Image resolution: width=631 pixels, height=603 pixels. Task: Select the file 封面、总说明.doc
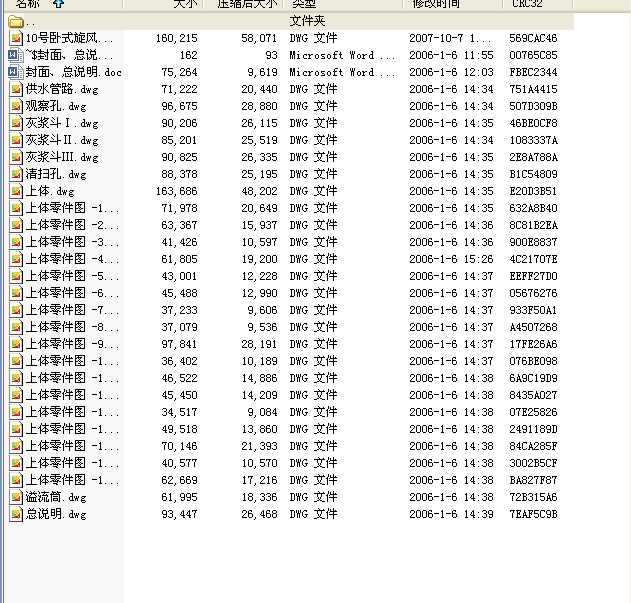coord(74,72)
